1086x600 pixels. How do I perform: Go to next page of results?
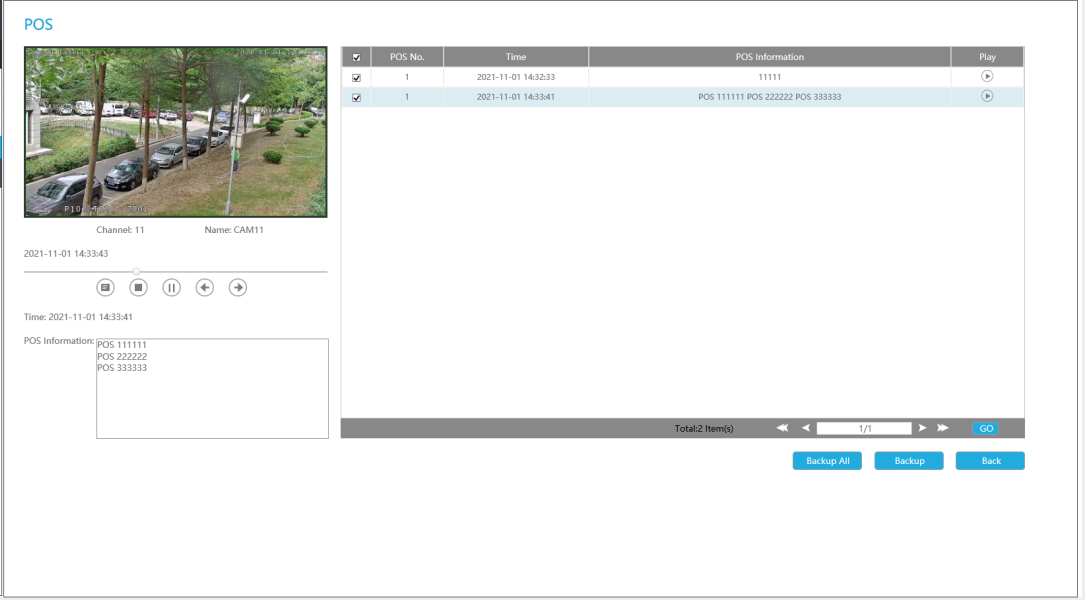(923, 428)
